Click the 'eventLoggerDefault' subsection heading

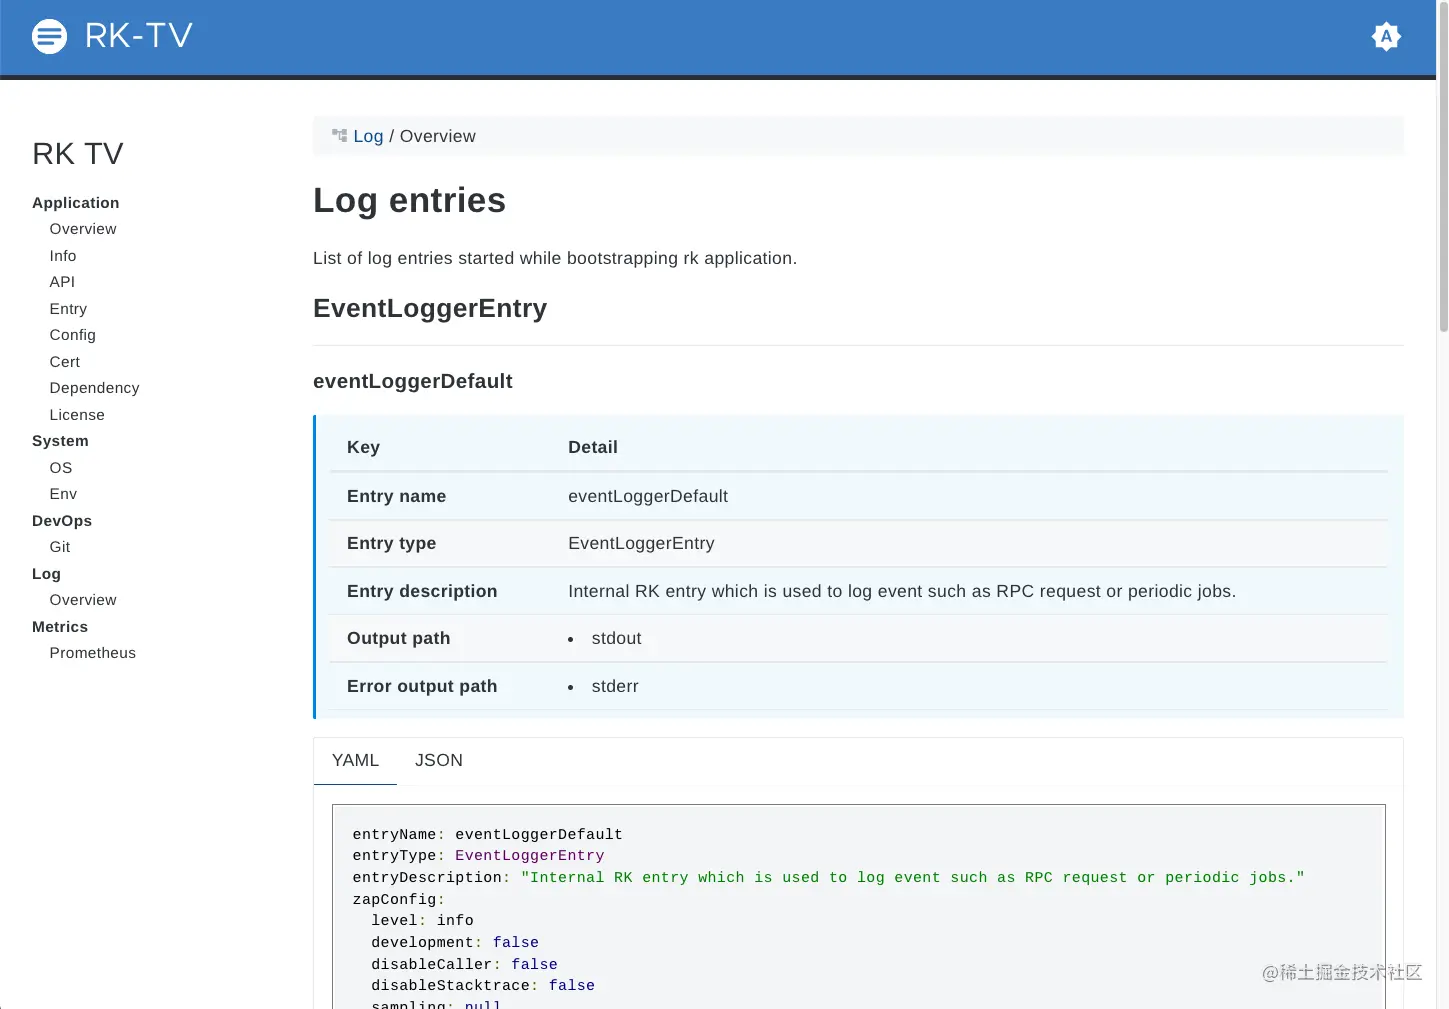[412, 381]
